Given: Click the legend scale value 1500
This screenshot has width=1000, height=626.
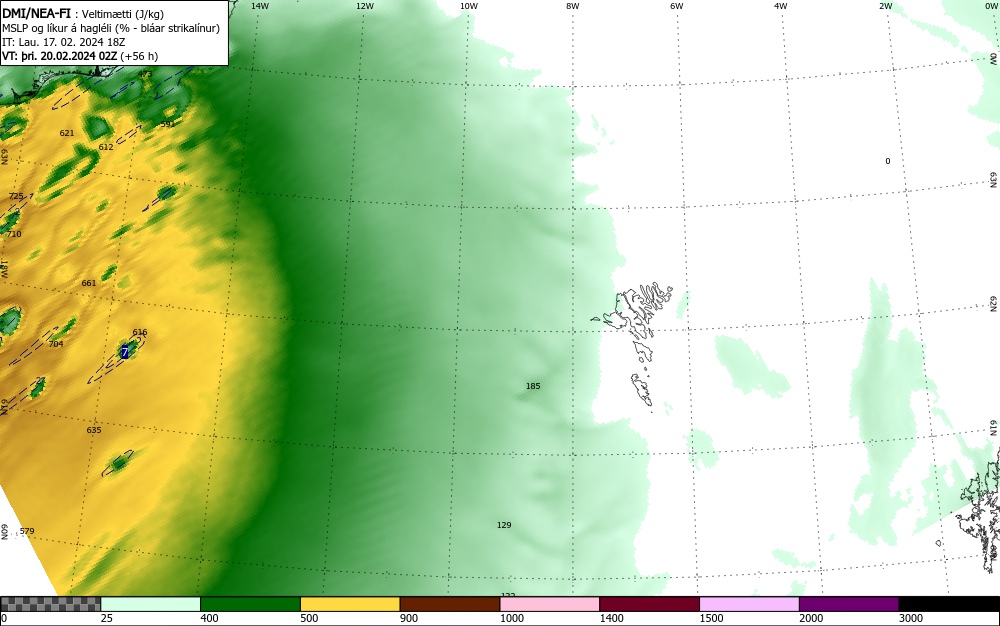Looking at the screenshot, I should (x=711, y=618).
